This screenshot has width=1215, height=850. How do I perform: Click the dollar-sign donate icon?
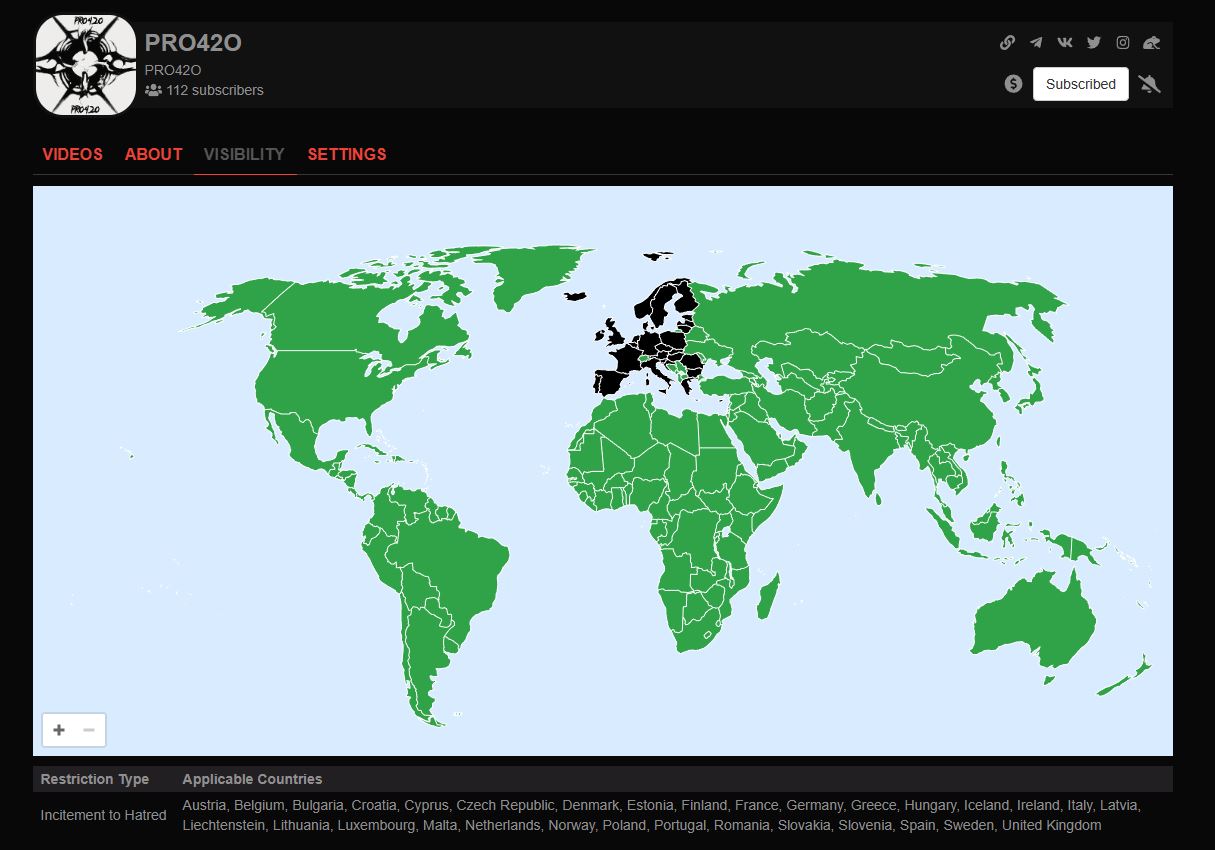1013,84
